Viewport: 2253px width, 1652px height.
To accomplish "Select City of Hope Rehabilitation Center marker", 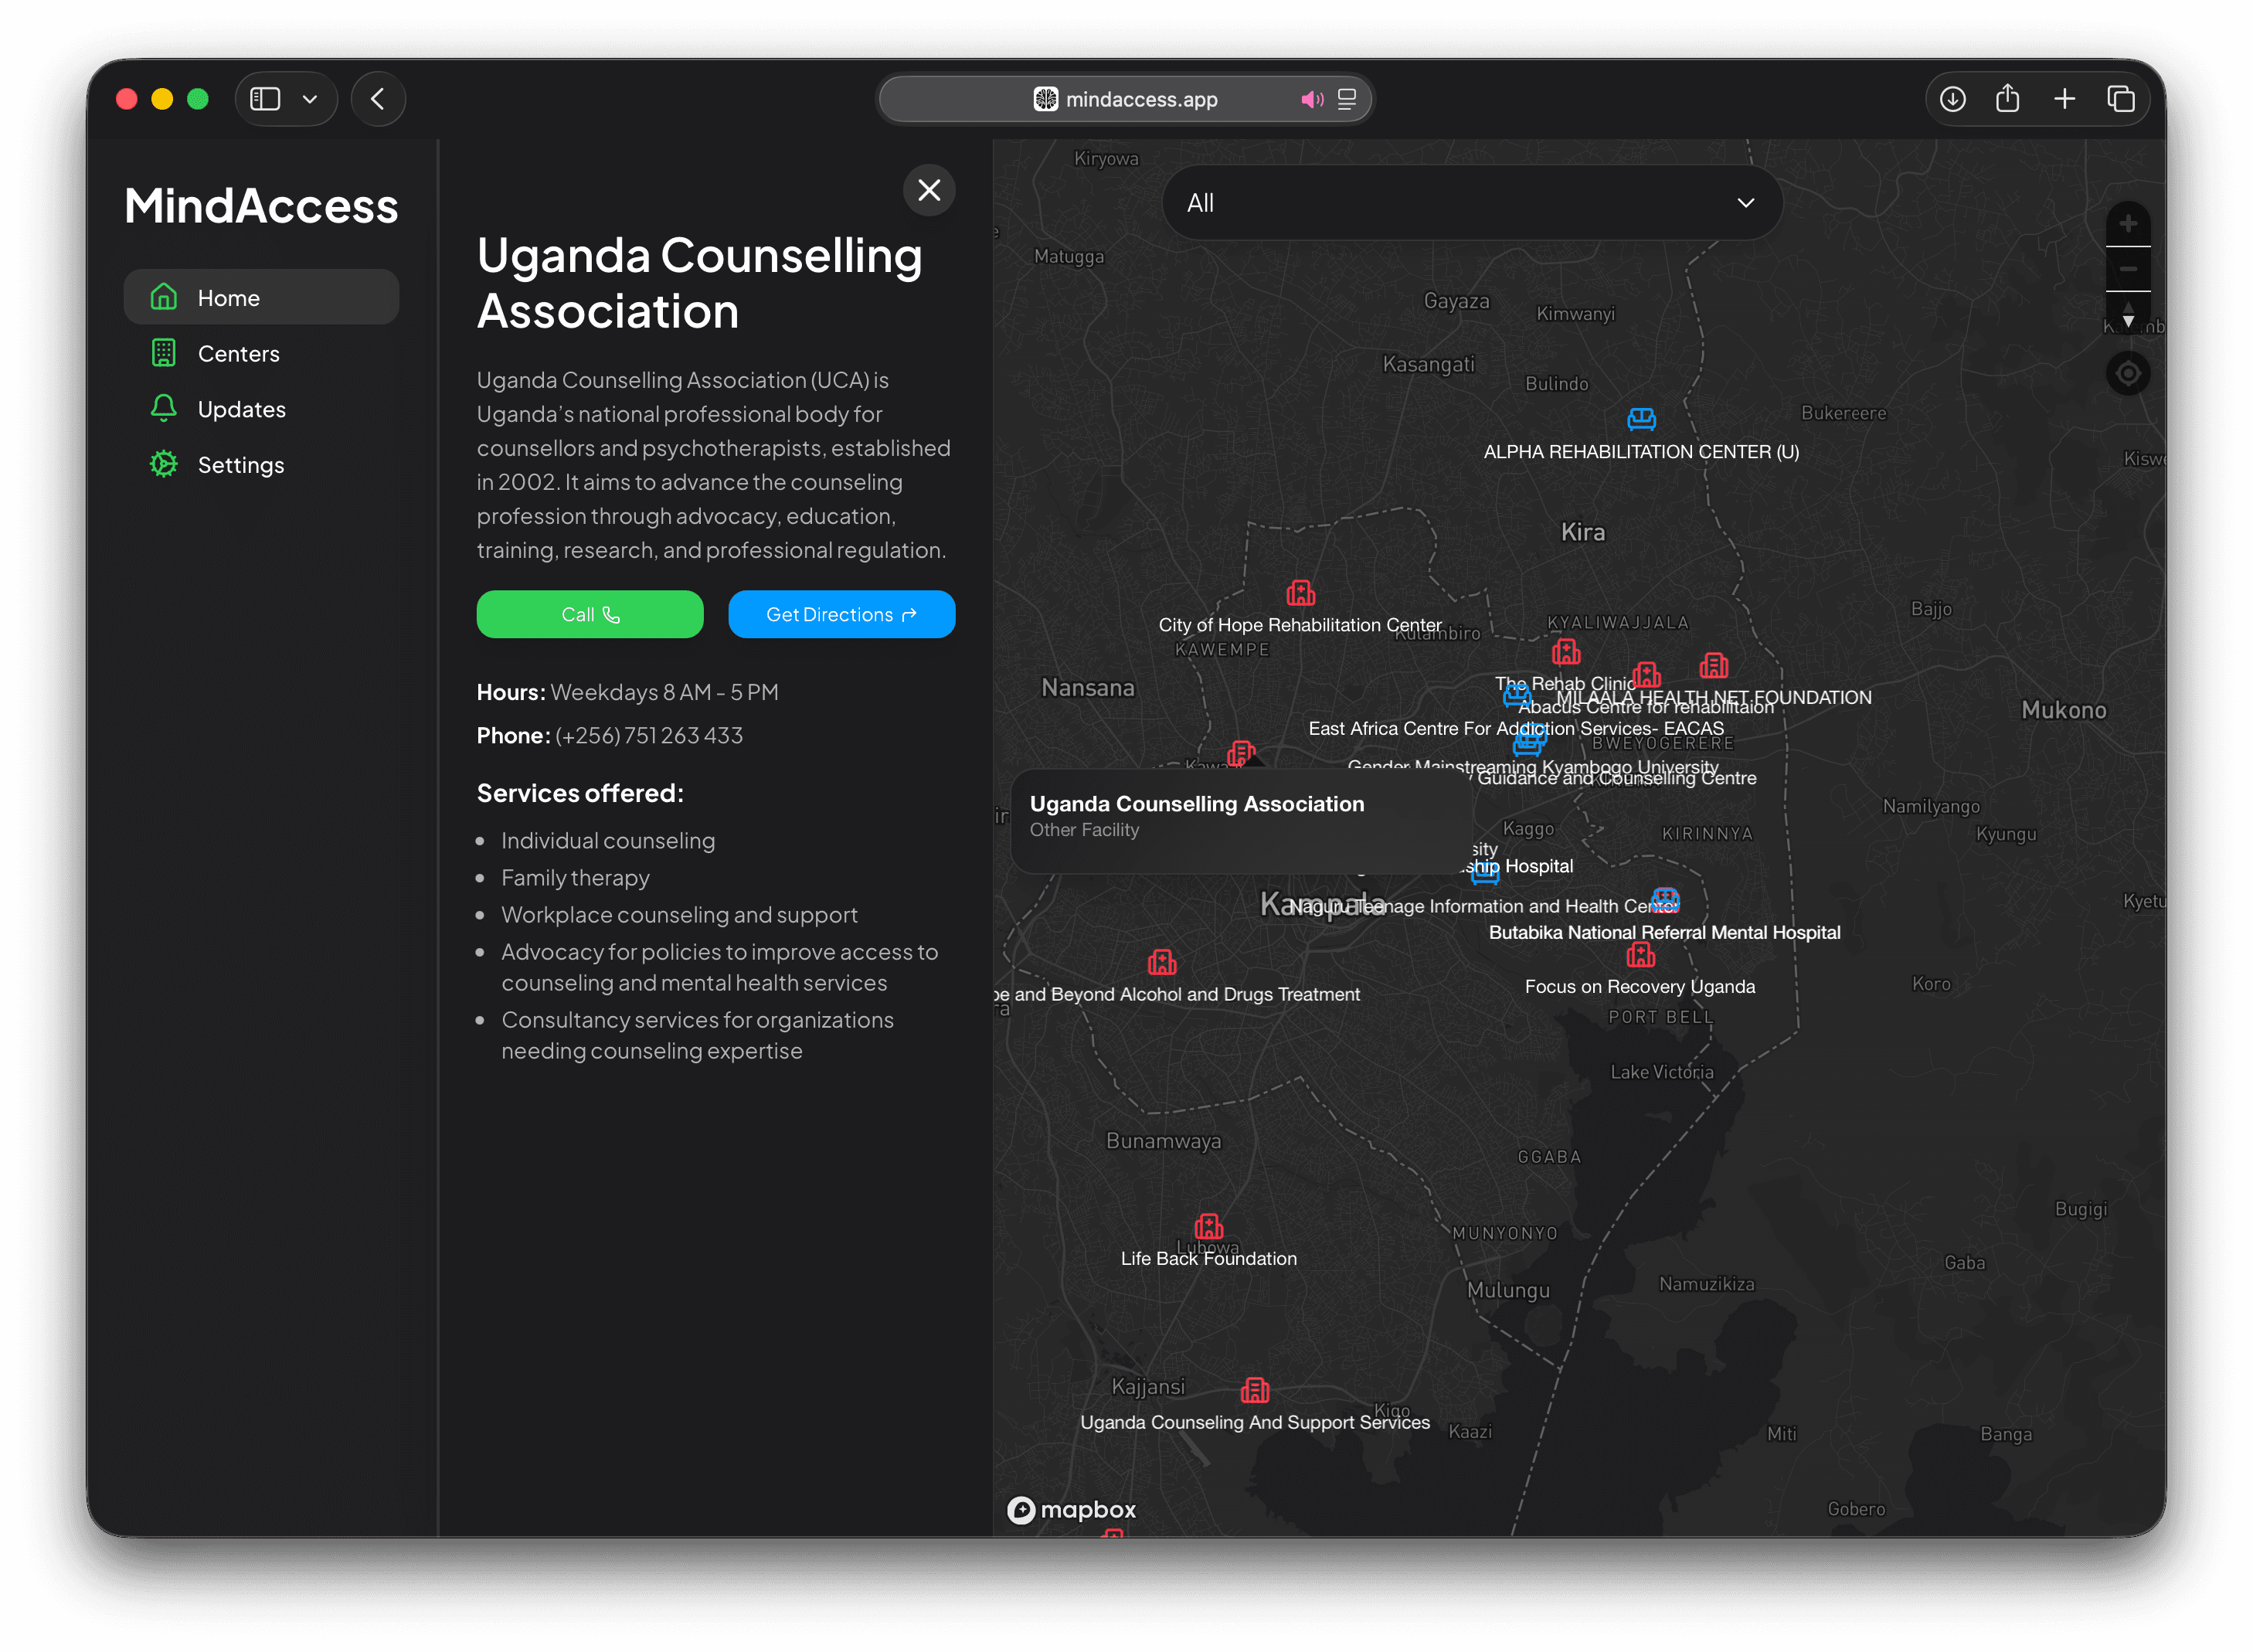I will tap(1300, 593).
